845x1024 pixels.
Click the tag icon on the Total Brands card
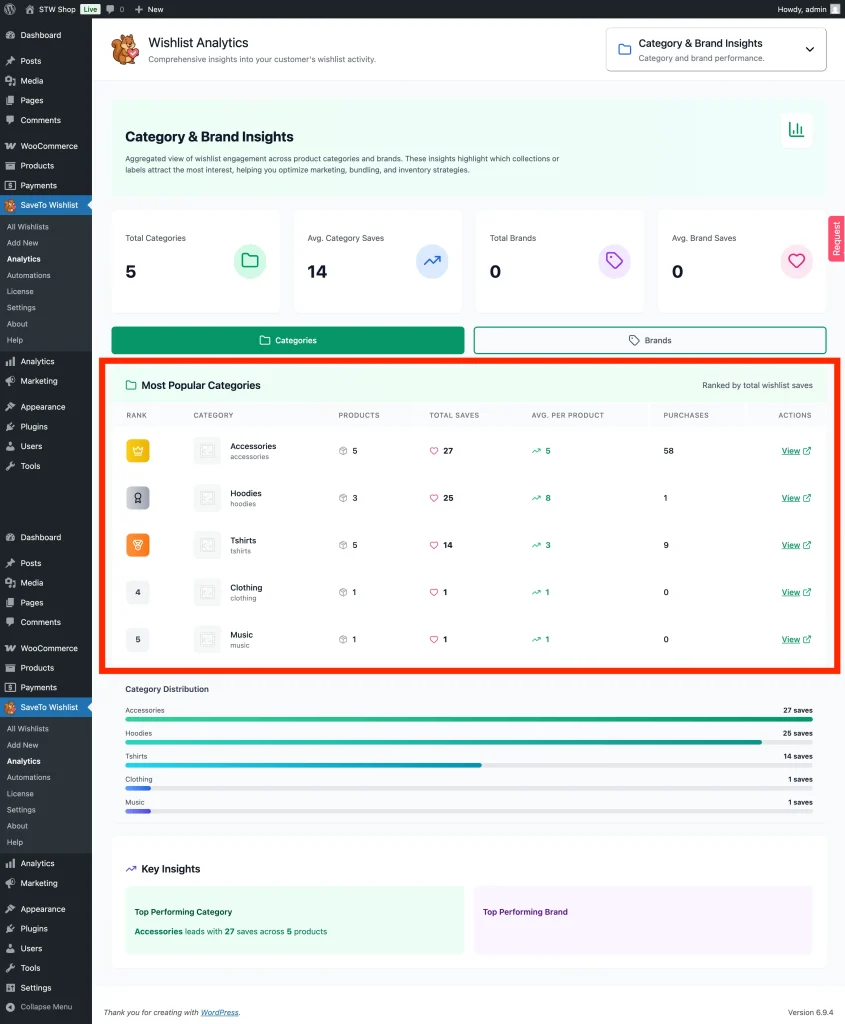pos(614,261)
